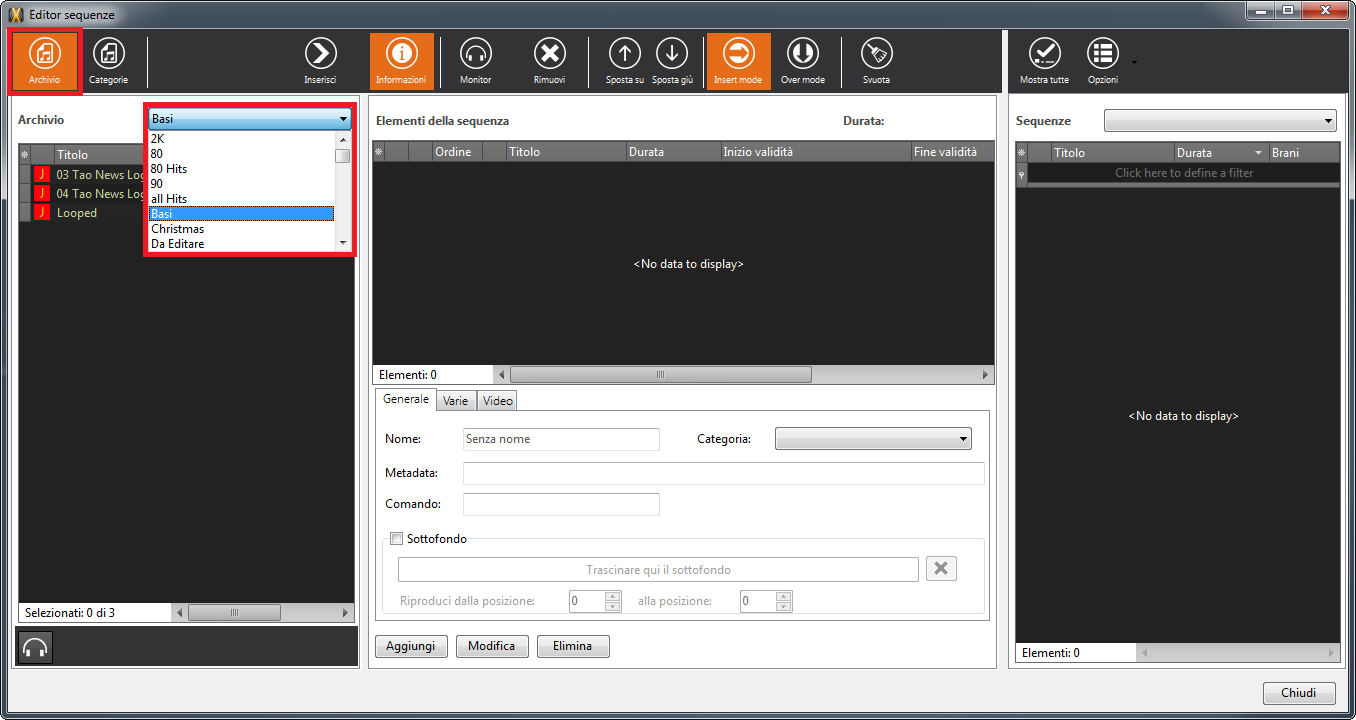Click the scroll right arrow of sequence scrollbar
Screen dimensions: 1356x720
986,375
